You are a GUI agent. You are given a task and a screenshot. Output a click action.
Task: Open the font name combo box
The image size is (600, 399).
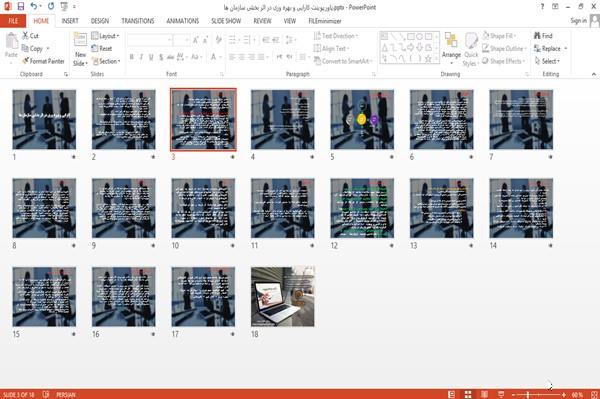click(x=149, y=40)
